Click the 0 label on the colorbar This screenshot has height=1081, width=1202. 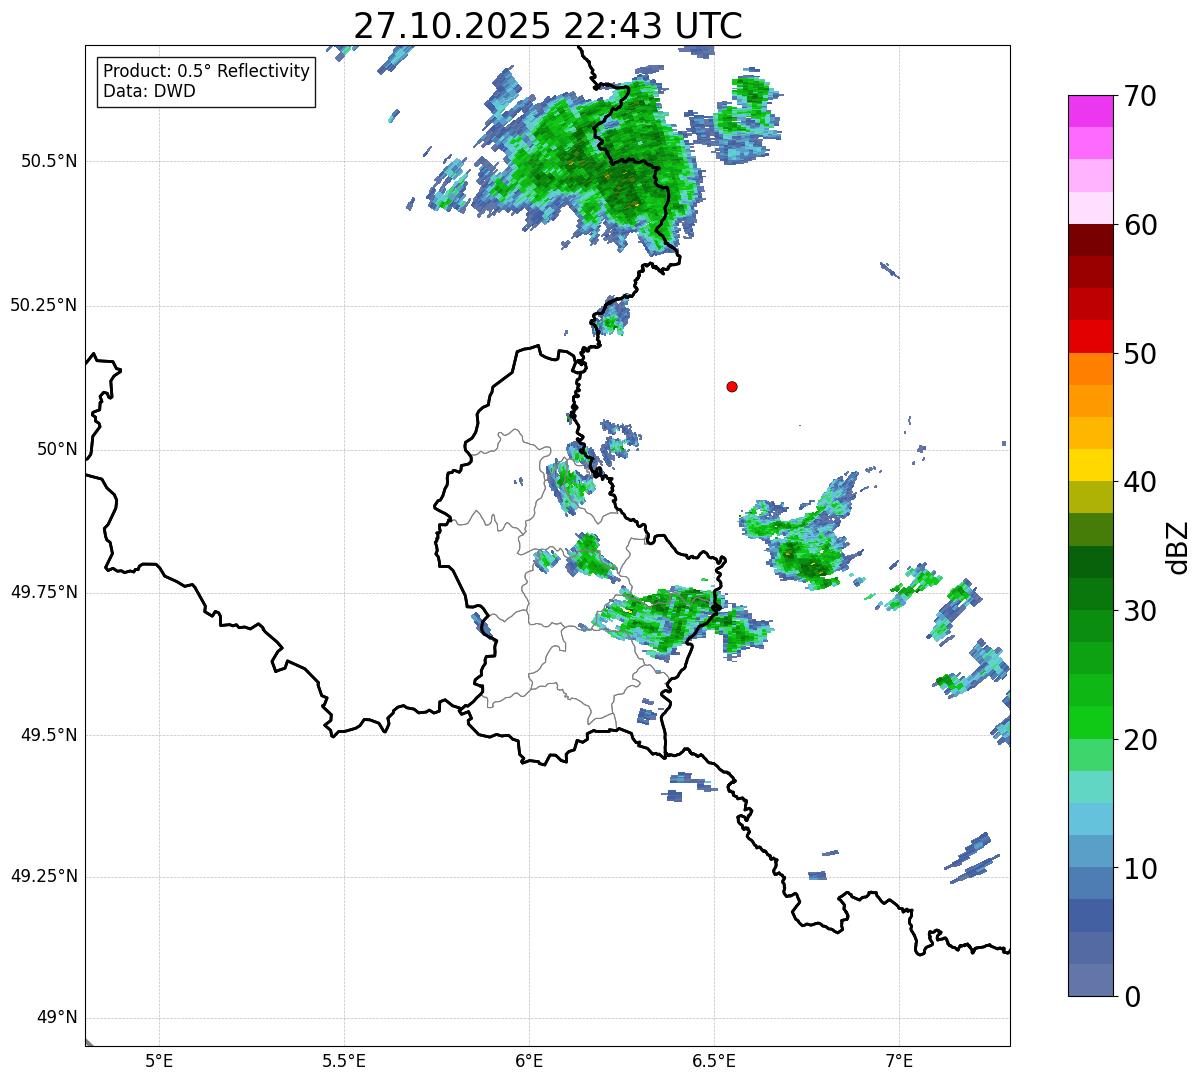click(x=1132, y=997)
